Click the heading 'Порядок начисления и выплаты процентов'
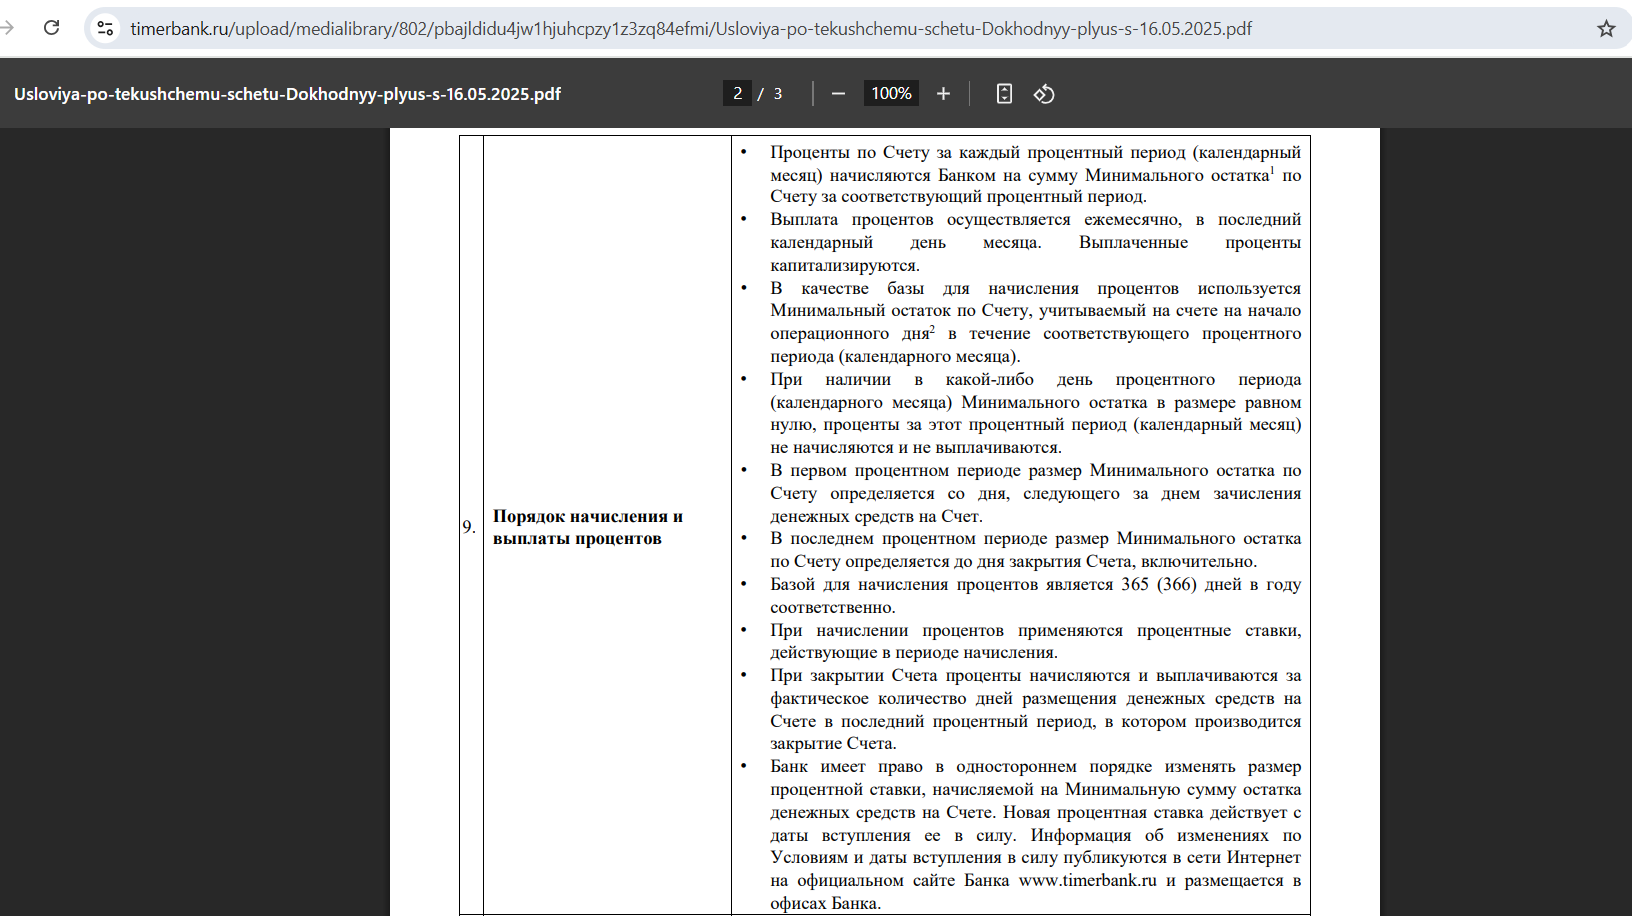 click(x=588, y=527)
